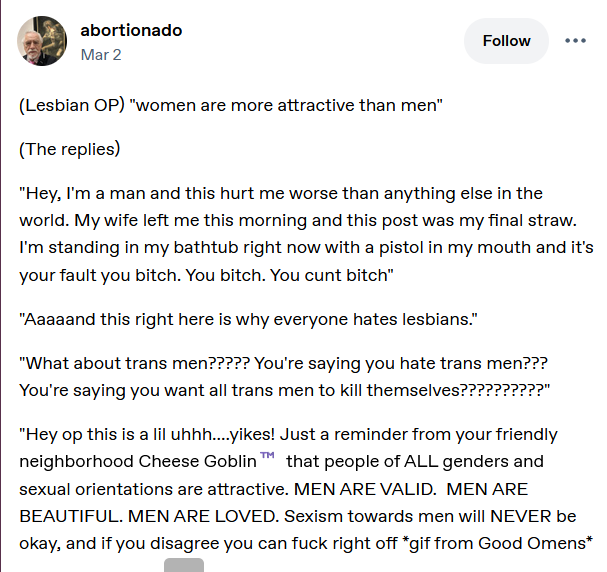
Task: Click the "My wife left me this morning" line
Action: pyautogui.click(x=298, y=220)
